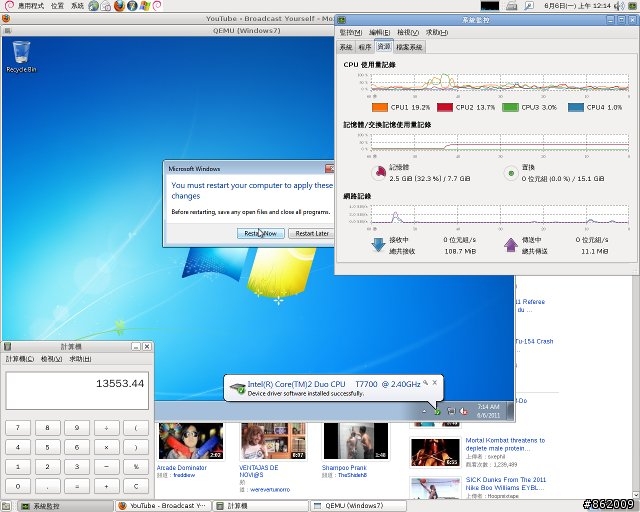Click the Debian swirl main menu icon
Screen dimensions: 640x512
pyautogui.click(x=9, y=6)
